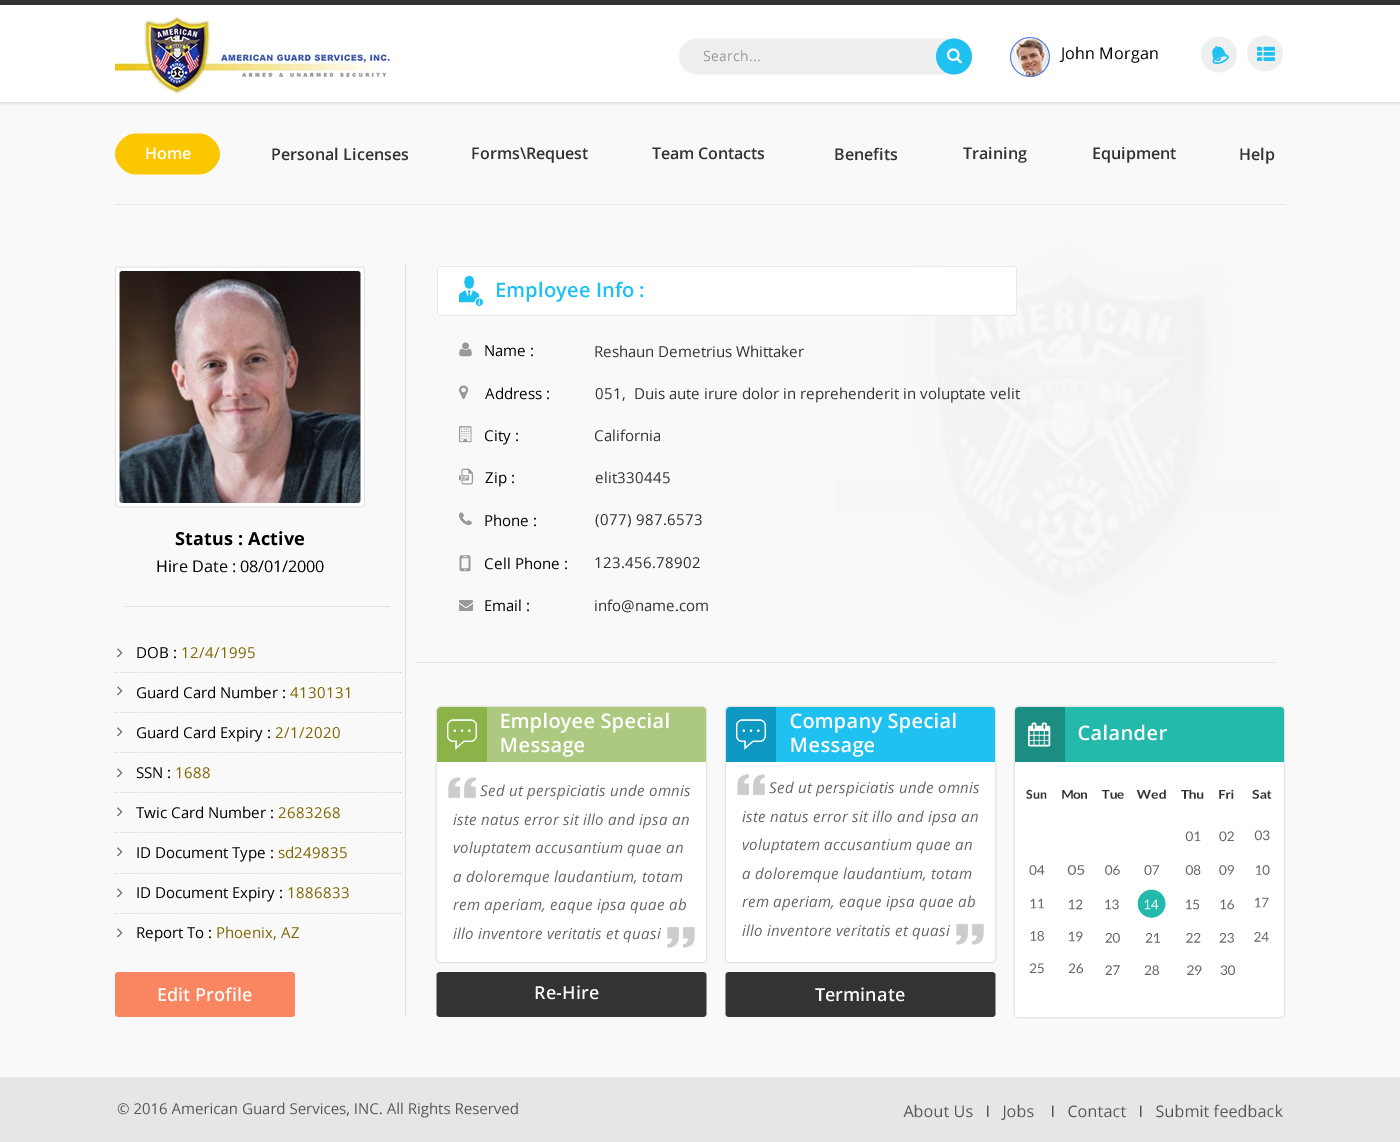Open the Benefits tab
Screen dimensions: 1400x1142
(865, 153)
